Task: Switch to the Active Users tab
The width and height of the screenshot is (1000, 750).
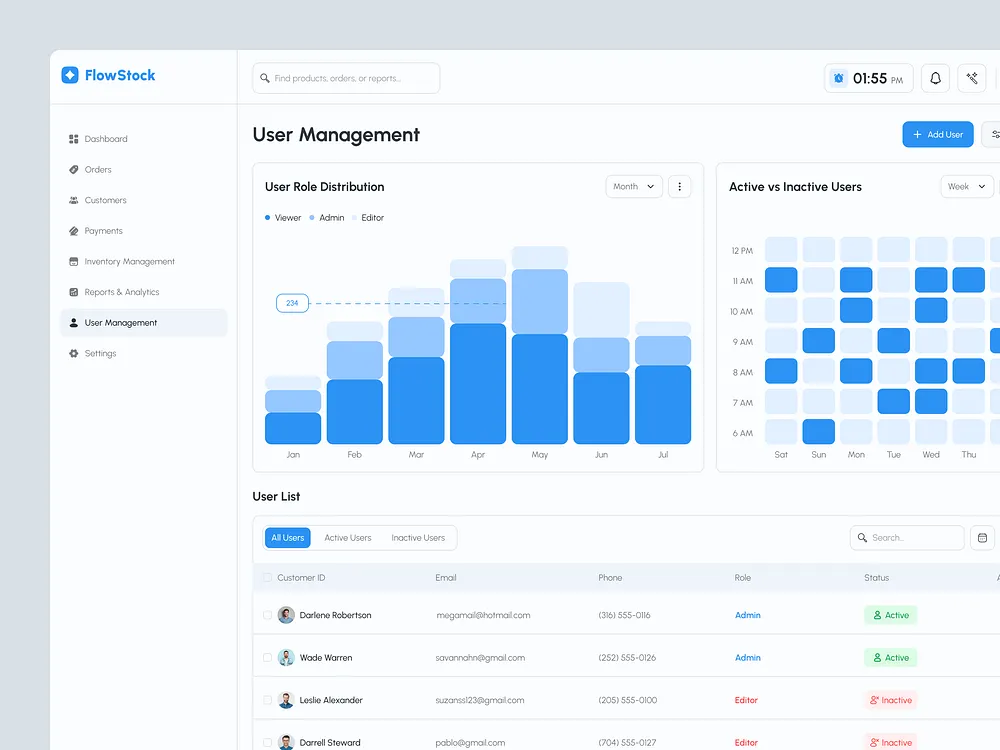Action: pos(347,537)
